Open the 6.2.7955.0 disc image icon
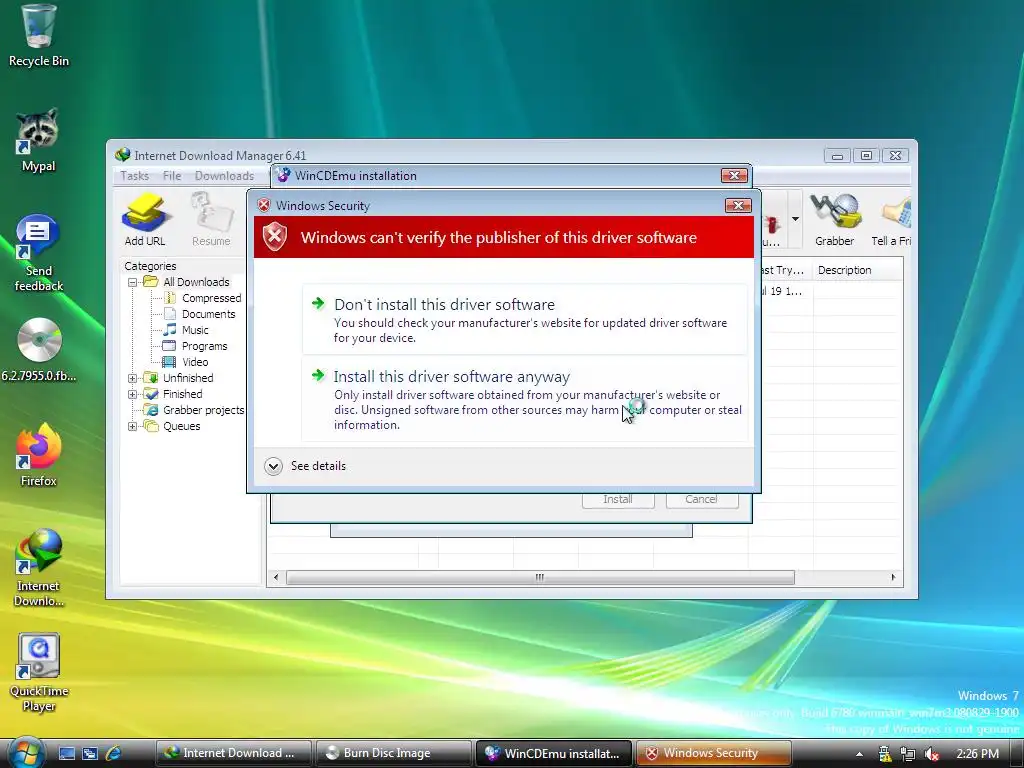 39,350
